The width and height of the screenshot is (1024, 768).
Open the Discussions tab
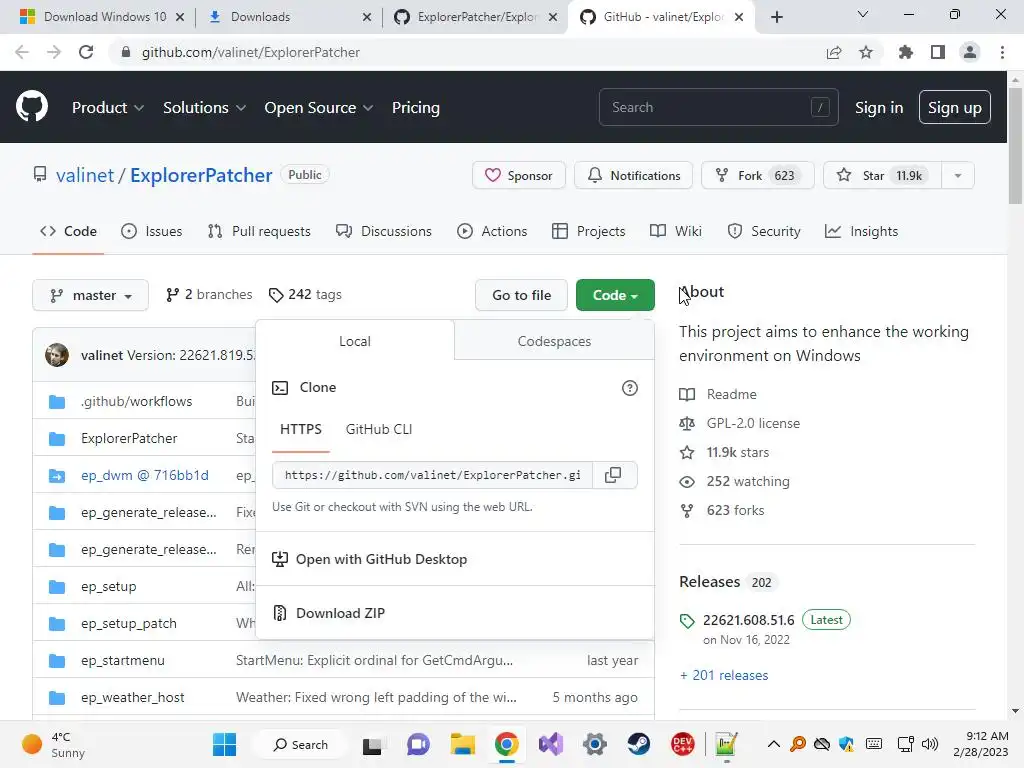click(x=384, y=231)
